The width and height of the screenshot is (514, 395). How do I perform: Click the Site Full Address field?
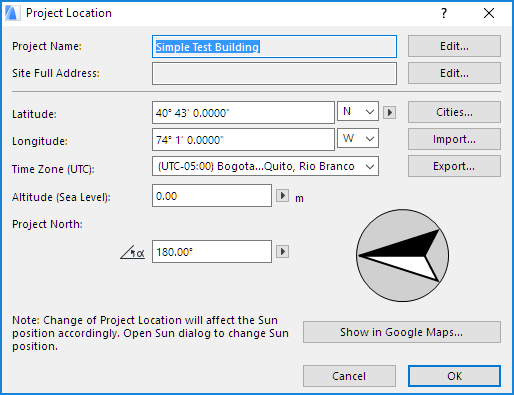point(274,73)
